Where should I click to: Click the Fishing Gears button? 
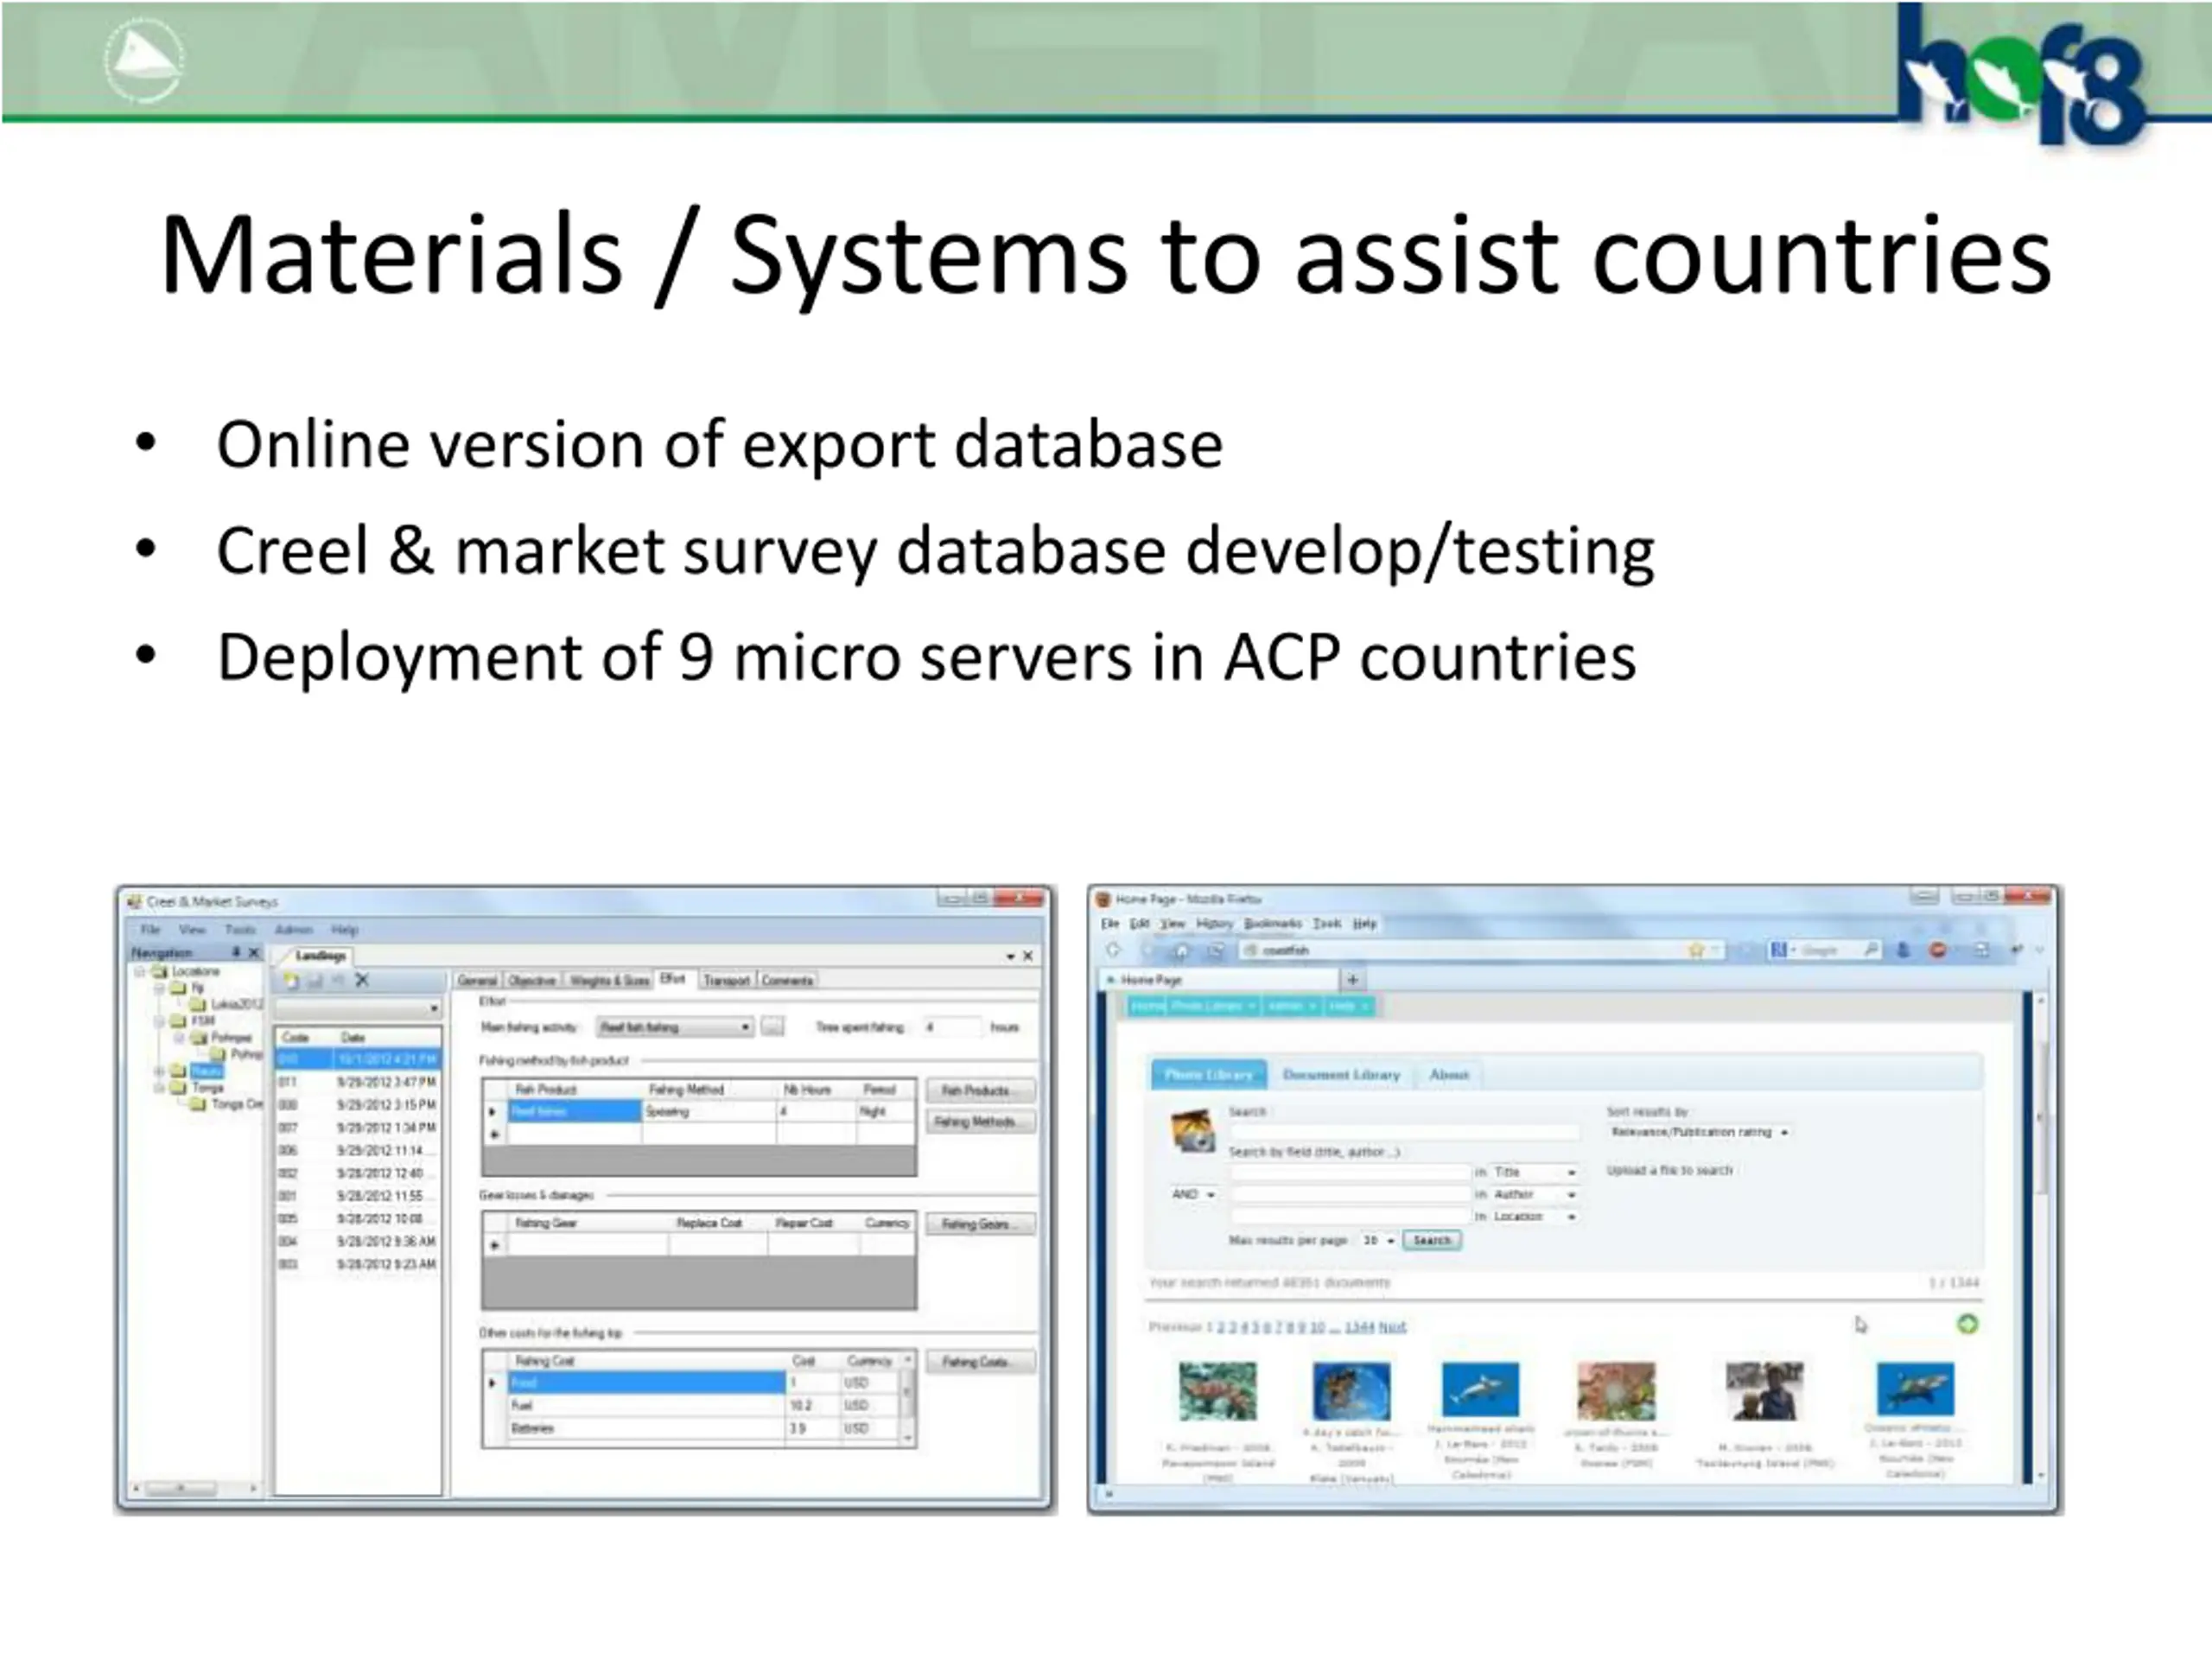click(x=979, y=1224)
